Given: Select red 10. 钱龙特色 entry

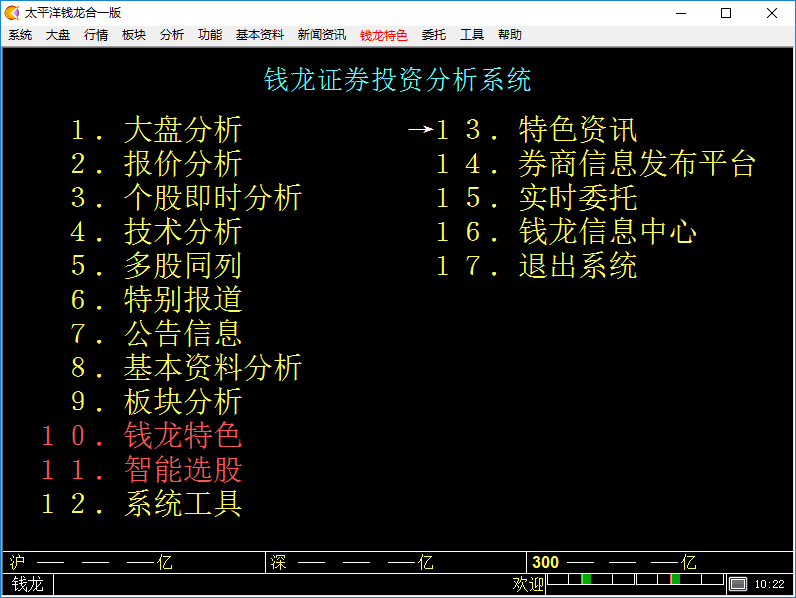Looking at the screenshot, I should 142,436.
